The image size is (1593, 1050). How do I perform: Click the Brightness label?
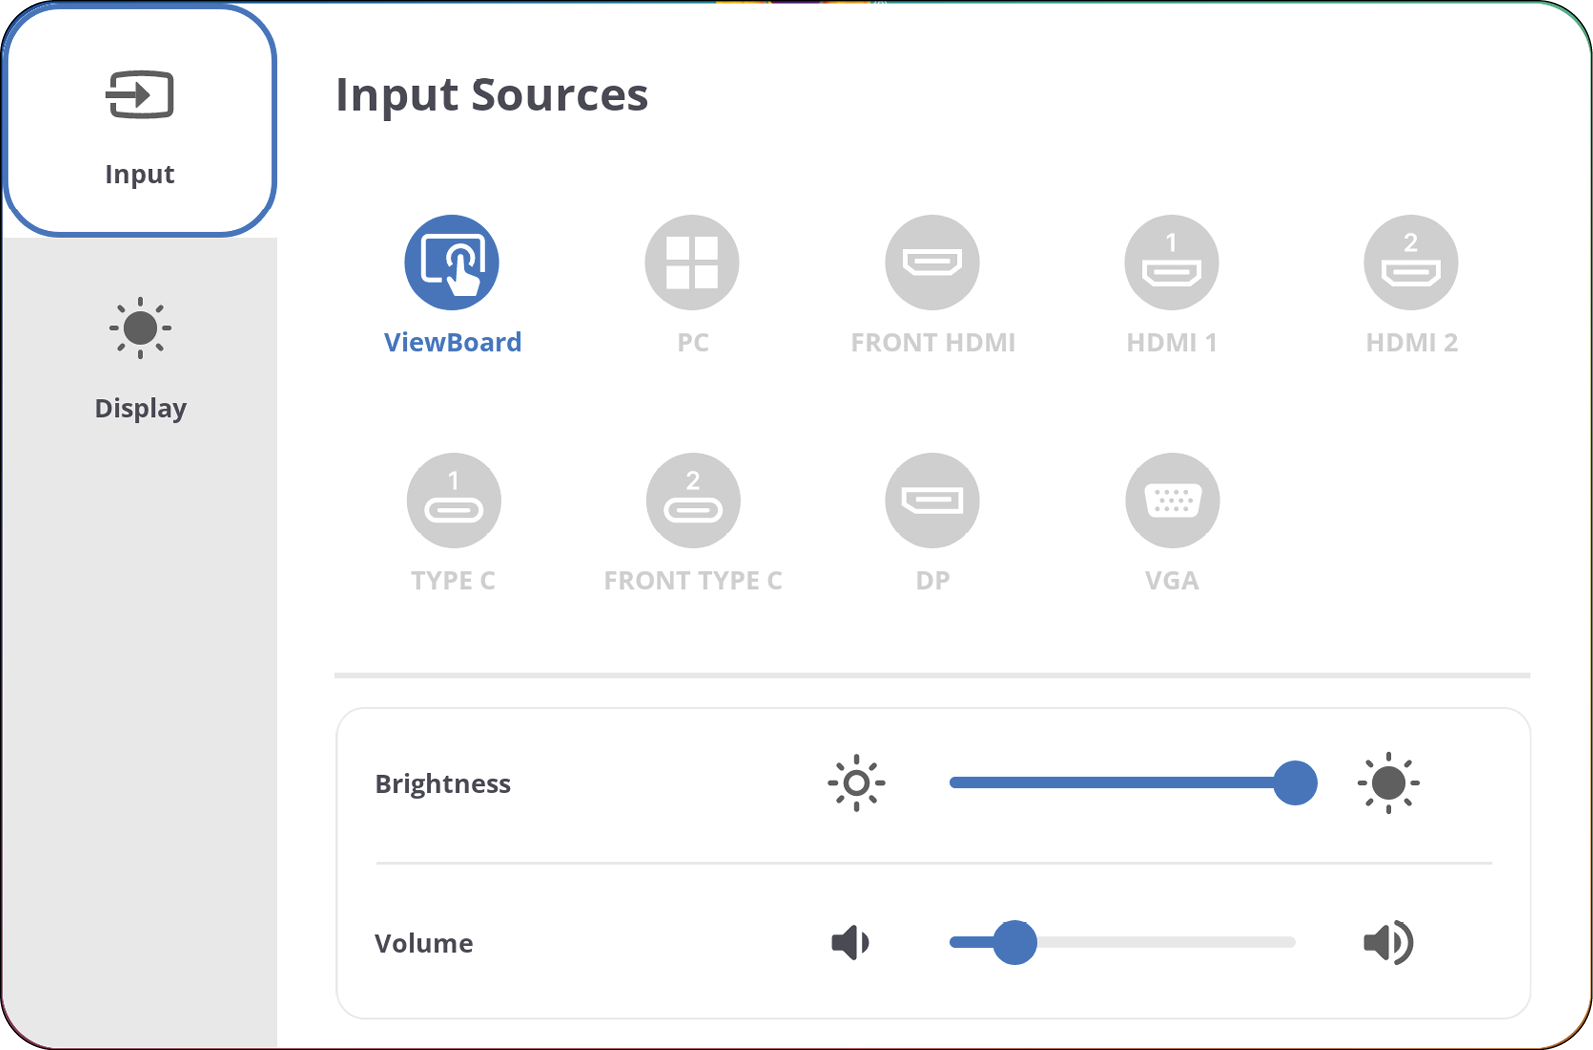(443, 784)
